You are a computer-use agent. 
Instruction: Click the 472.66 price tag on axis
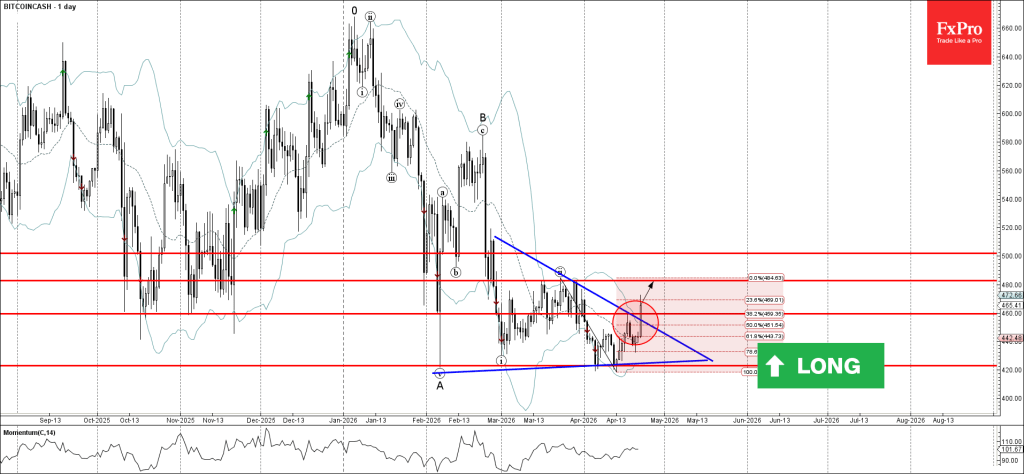pos(1011,295)
